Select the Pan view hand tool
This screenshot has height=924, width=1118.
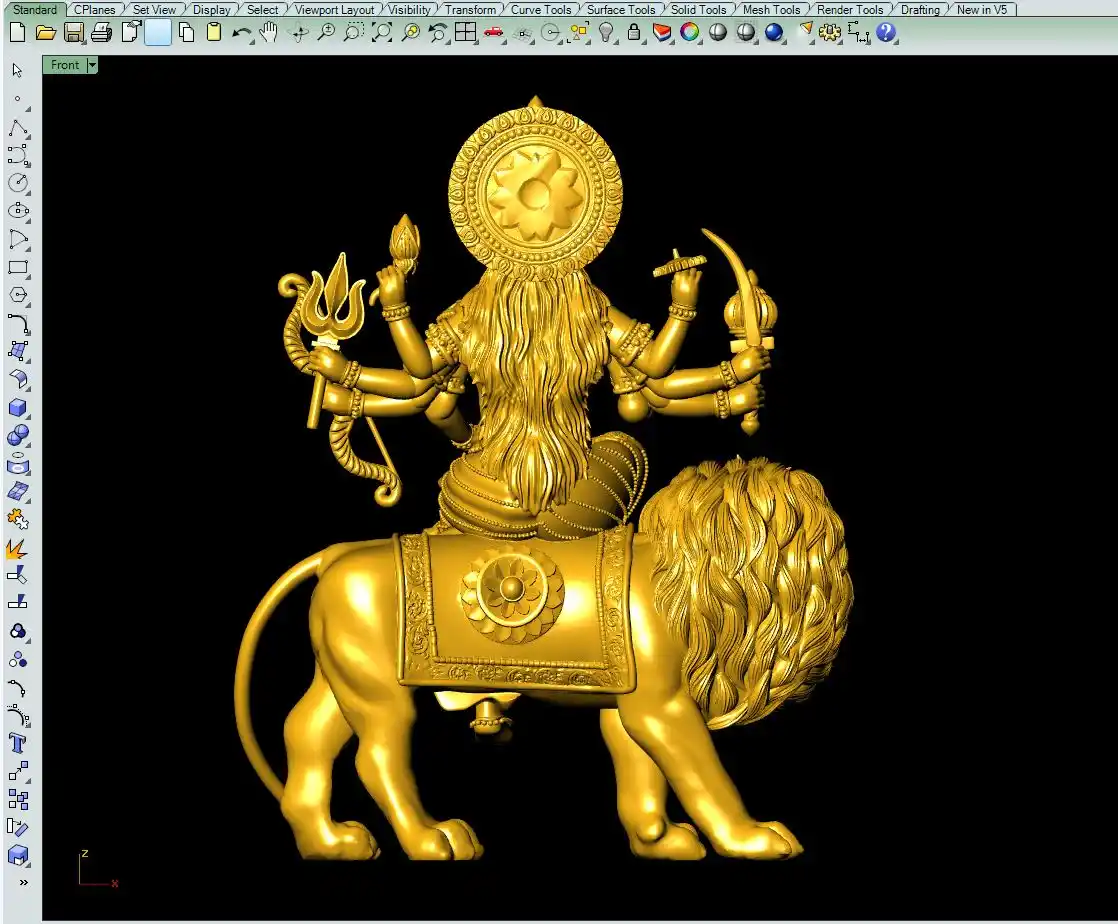pyautogui.click(x=268, y=32)
